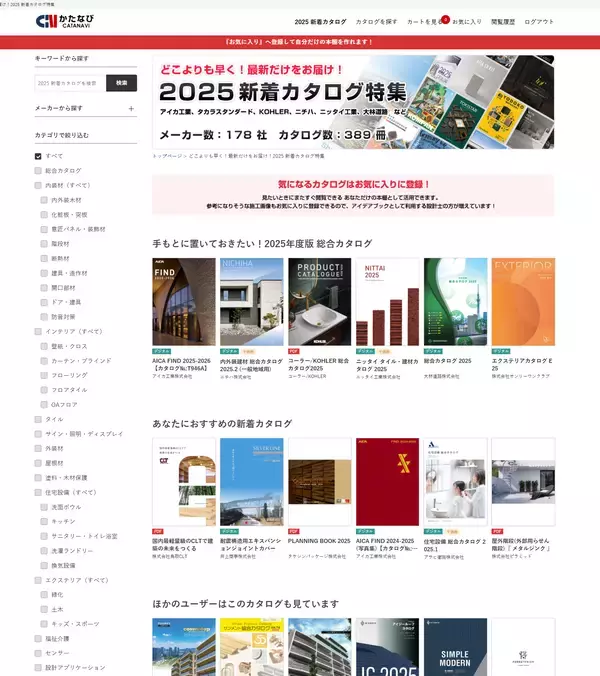Open the SIMPLE MODERN catalog cover thumbnail
Image resolution: width=600 pixels, height=676 pixels.
click(x=456, y=647)
